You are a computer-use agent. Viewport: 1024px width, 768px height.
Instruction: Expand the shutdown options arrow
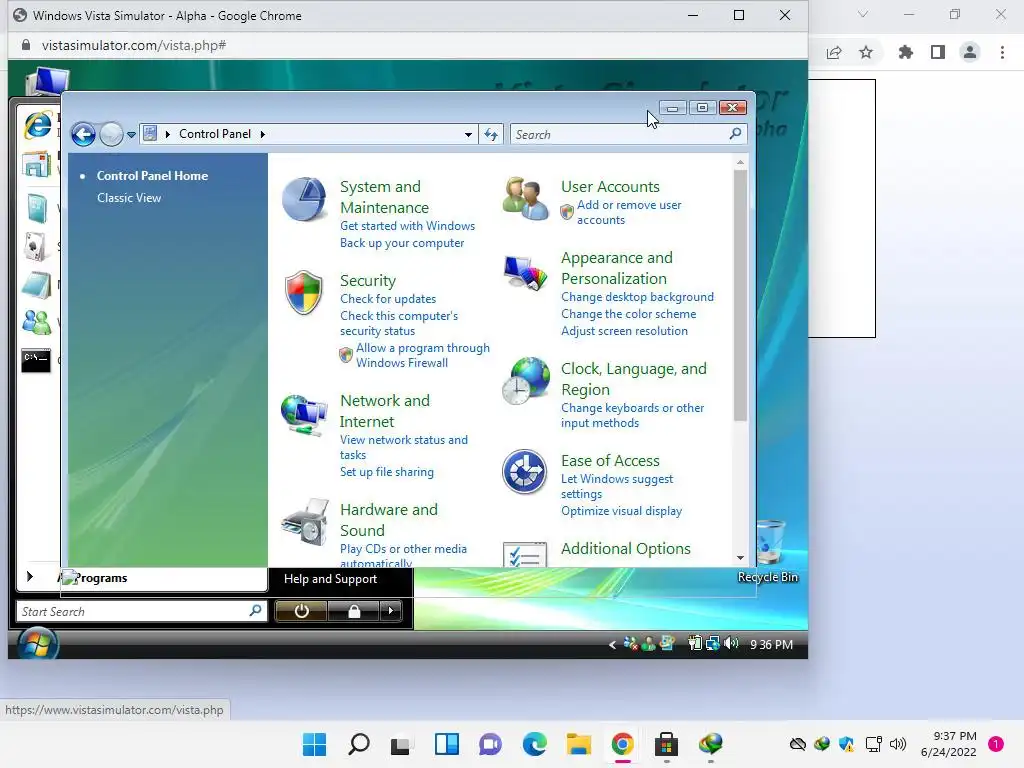pos(391,611)
